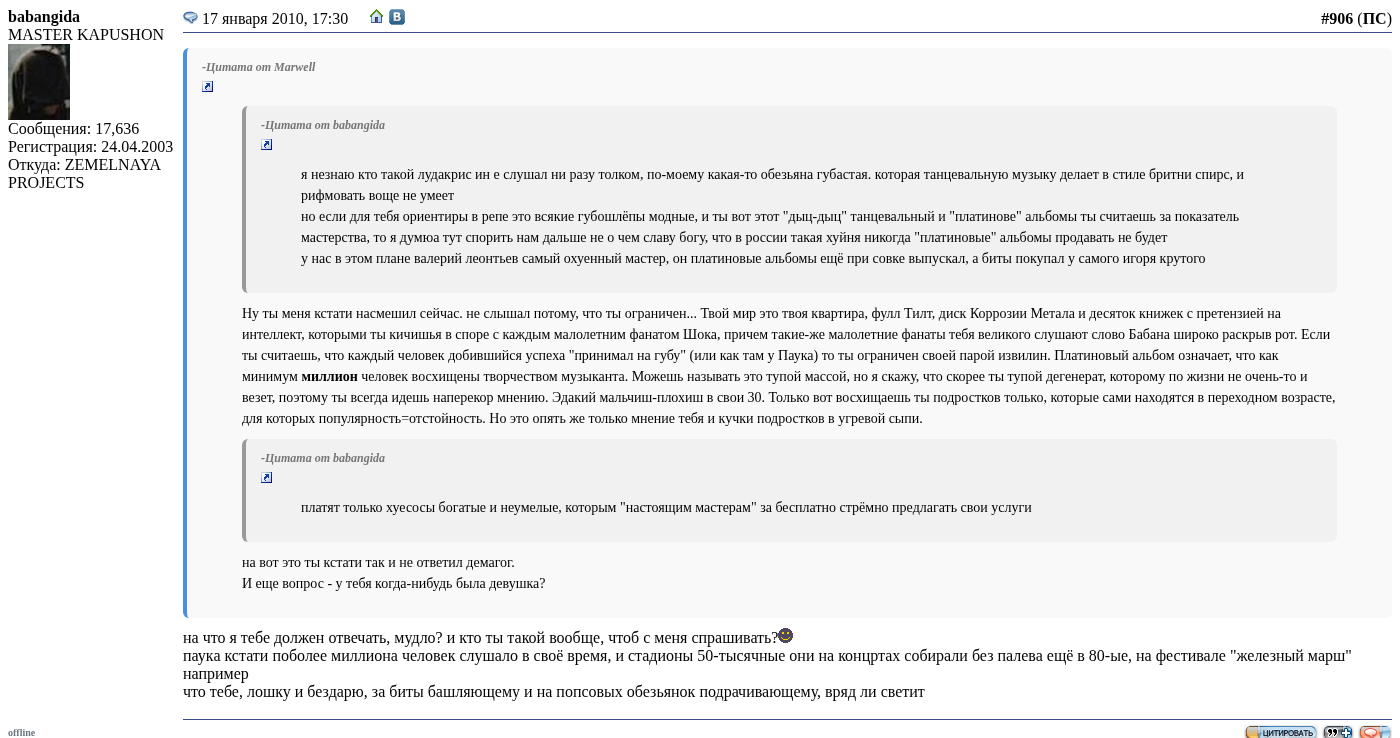The height and width of the screenshot is (738, 1400).
Task: Click the smiley emoticon in the reply text
Action: tap(785, 636)
